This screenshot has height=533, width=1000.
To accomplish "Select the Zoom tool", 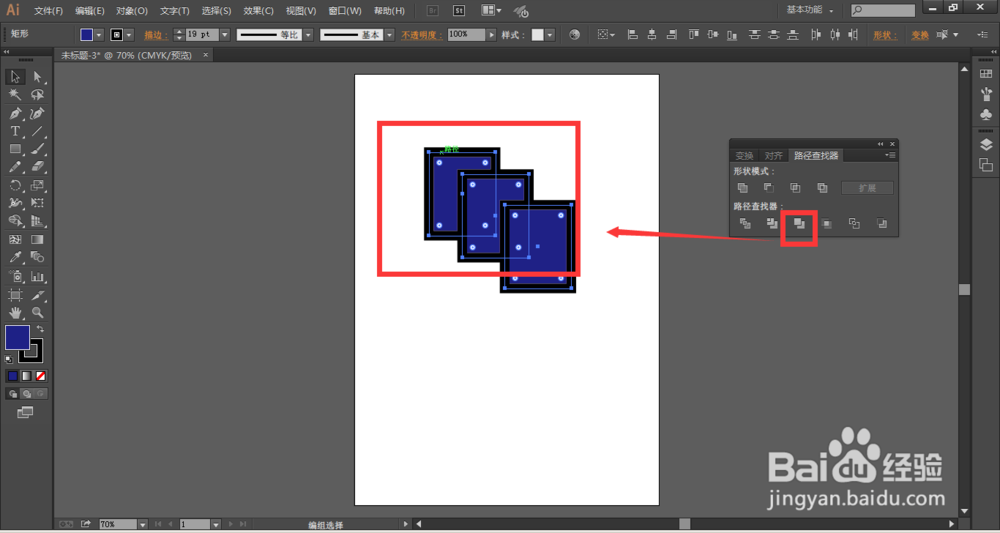I will coord(38,313).
